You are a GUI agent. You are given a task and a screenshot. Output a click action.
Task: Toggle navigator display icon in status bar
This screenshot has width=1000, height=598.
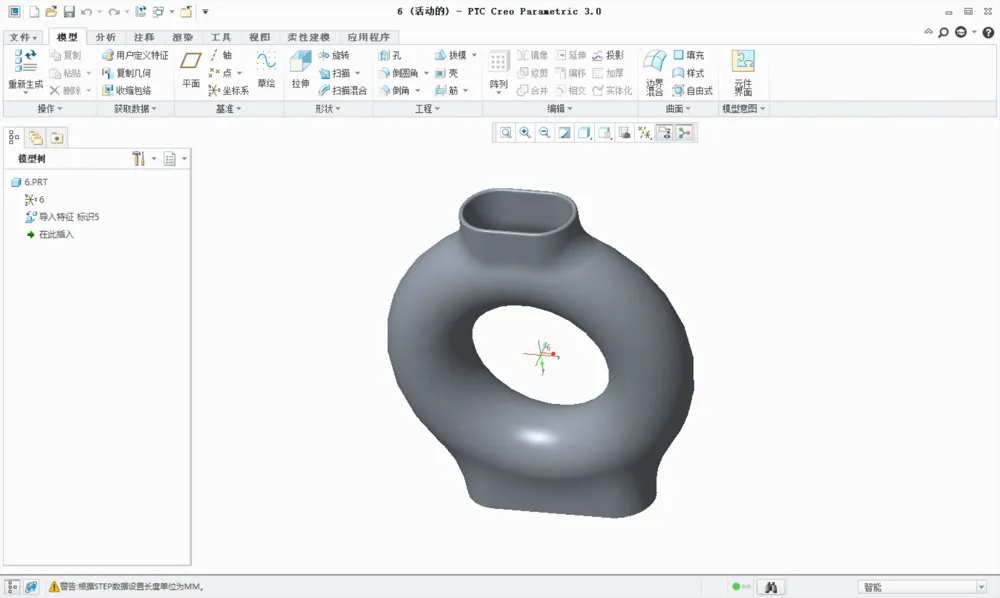point(12,587)
